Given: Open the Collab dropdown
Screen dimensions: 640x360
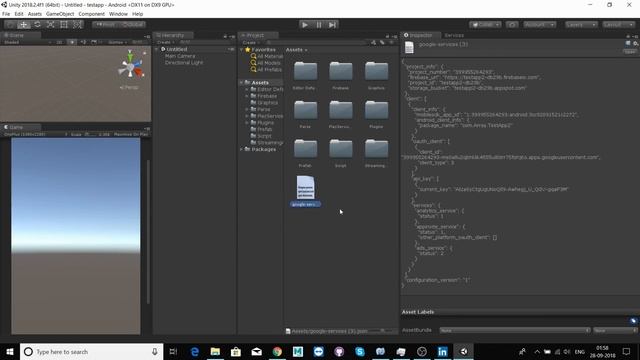Looking at the screenshot, I should 485,24.
